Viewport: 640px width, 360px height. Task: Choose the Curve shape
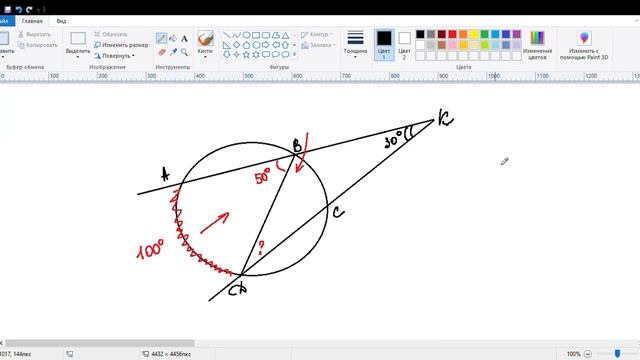pyautogui.click(x=236, y=36)
